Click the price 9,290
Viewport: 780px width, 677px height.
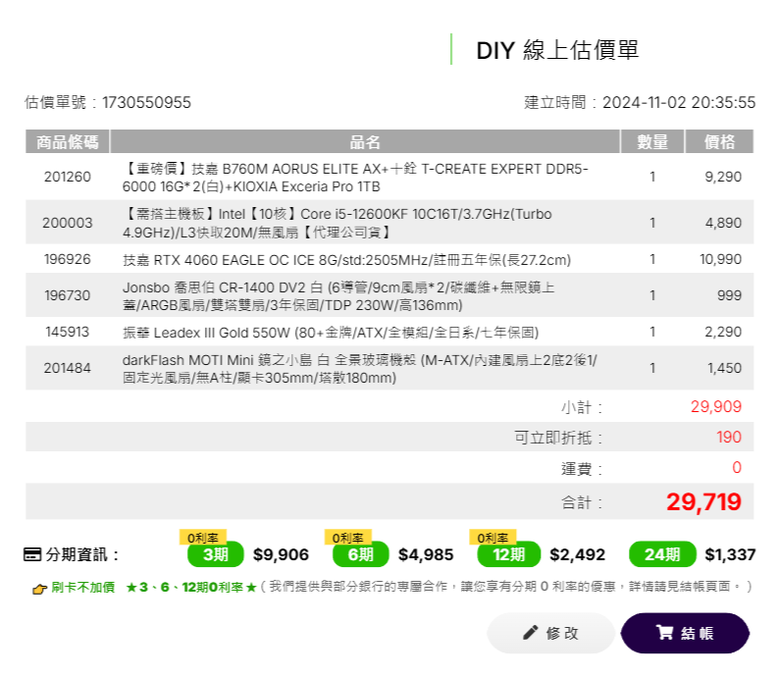[723, 177]
